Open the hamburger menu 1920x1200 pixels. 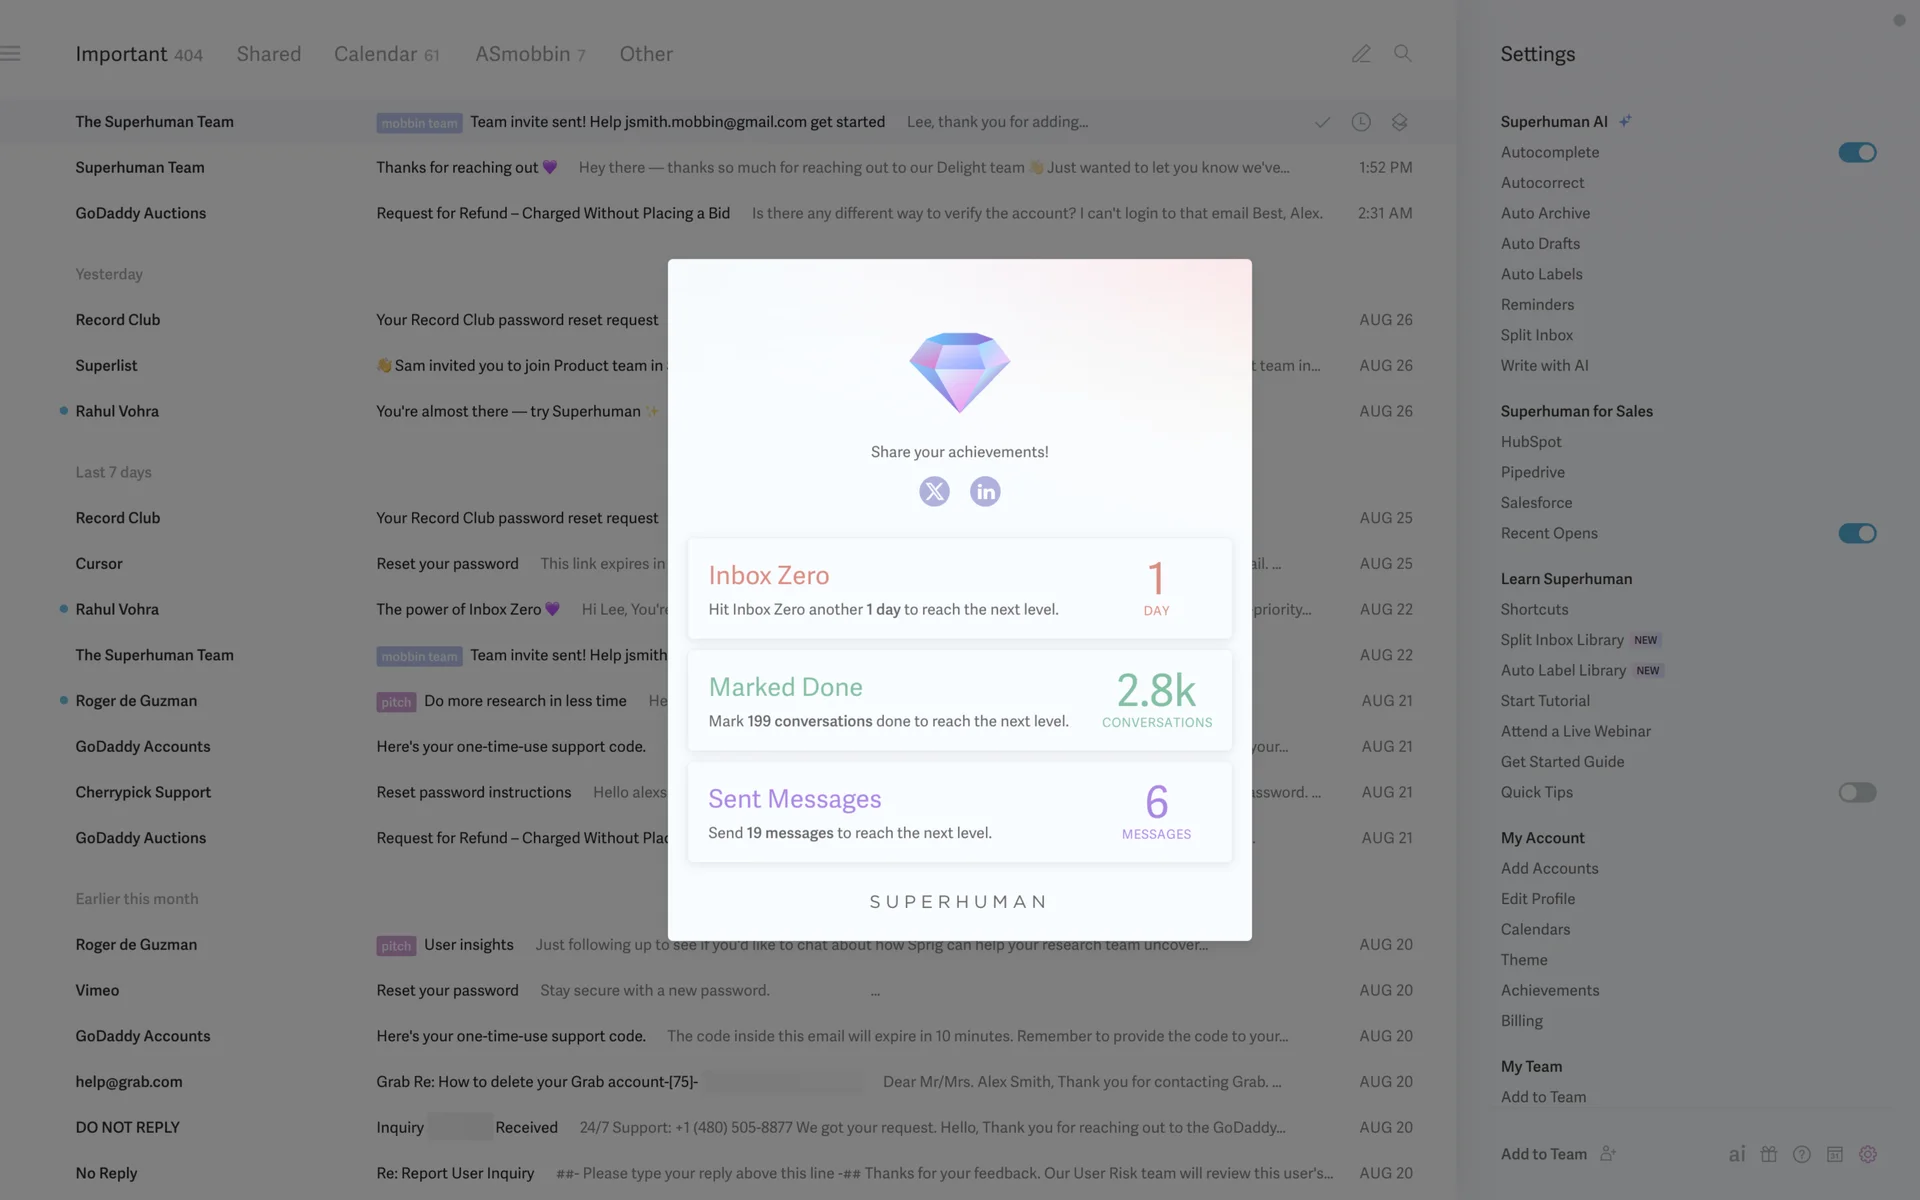(11, 54)
